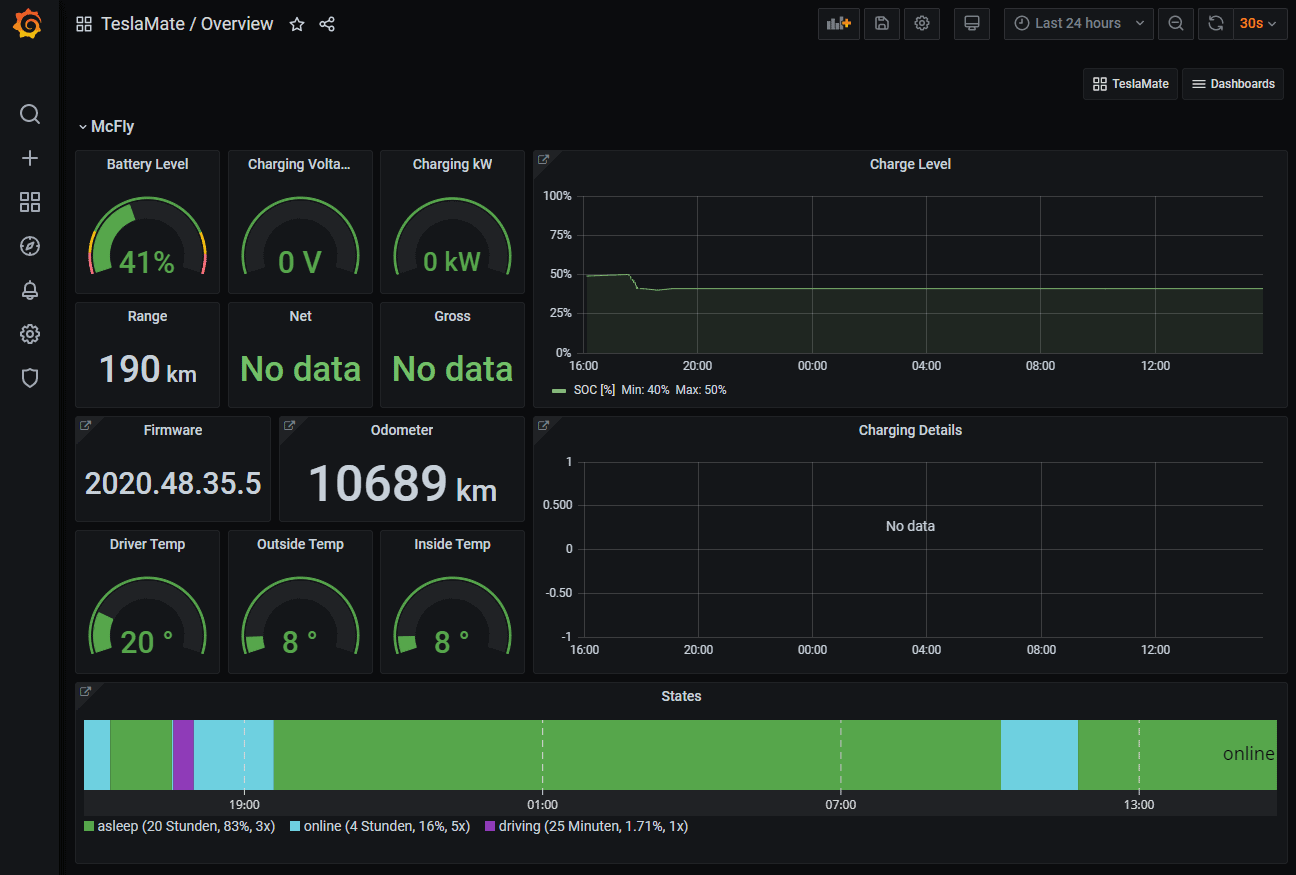Open the Search dashboards icon in sidebar
Screen dimensions: 1296x875
(x=29, y=113)
